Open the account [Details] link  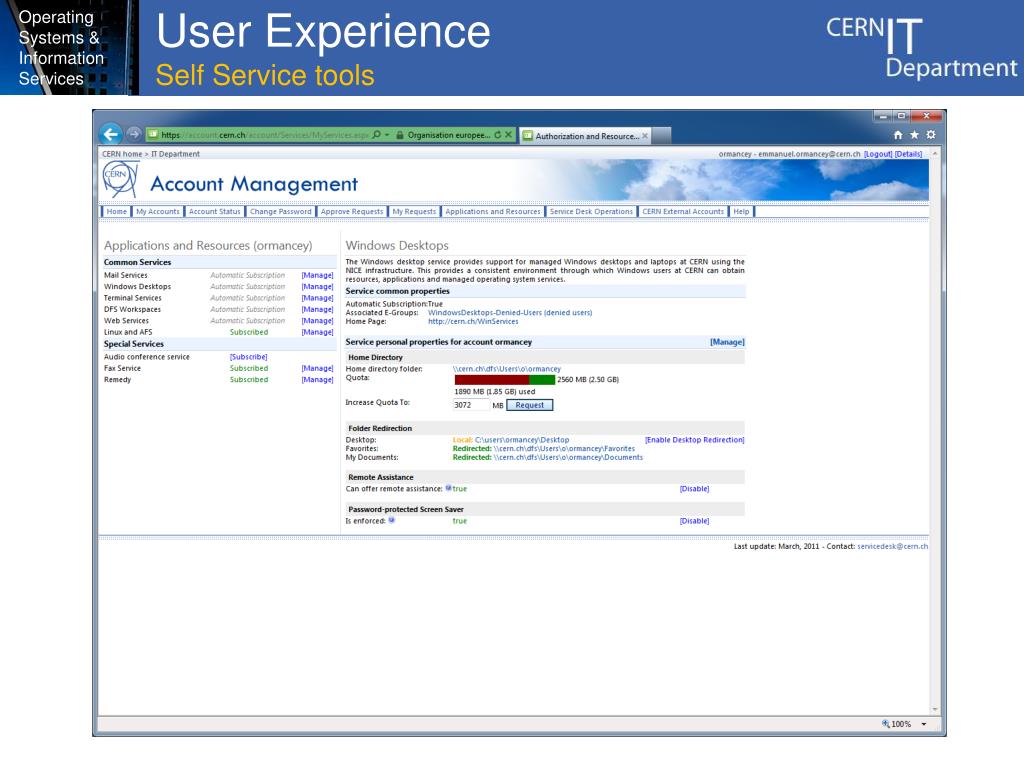(x=908, y=154)
